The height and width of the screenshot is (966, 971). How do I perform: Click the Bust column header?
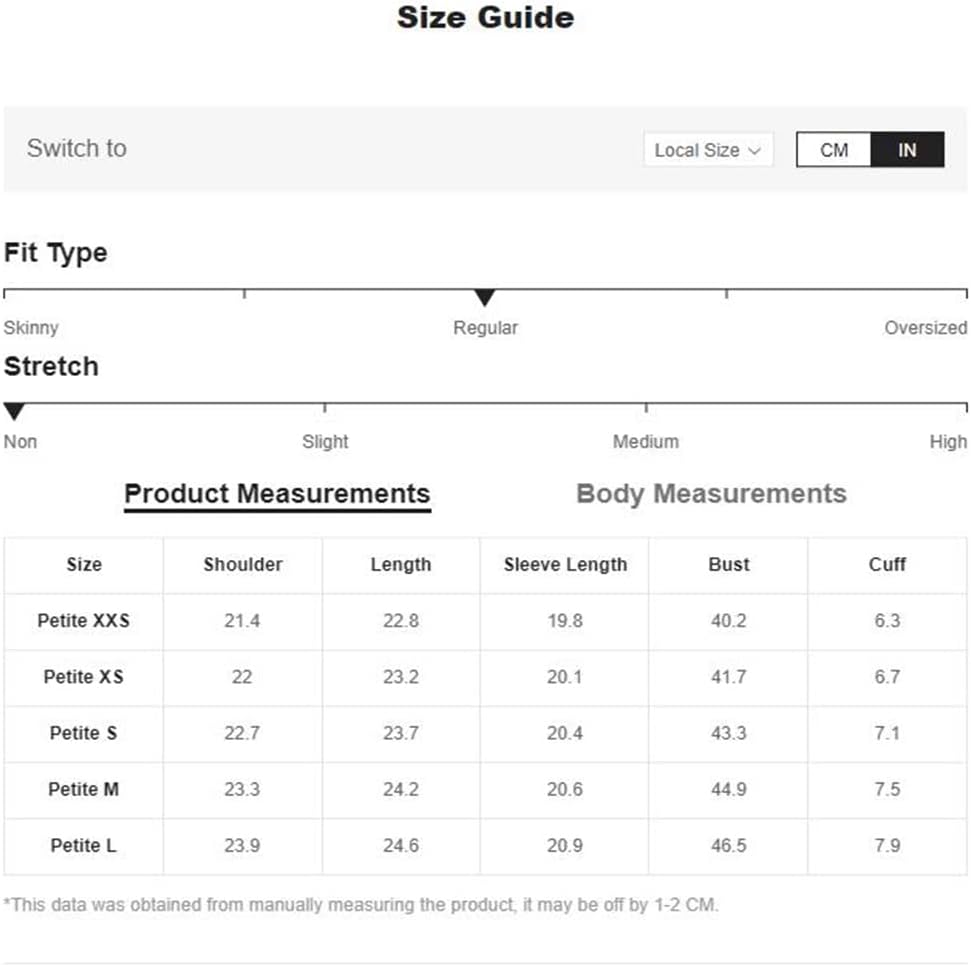coord(729,565)
